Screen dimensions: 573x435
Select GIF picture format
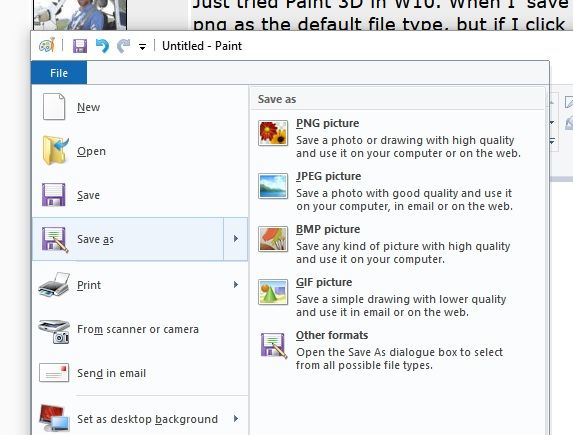tap(398, 297)
